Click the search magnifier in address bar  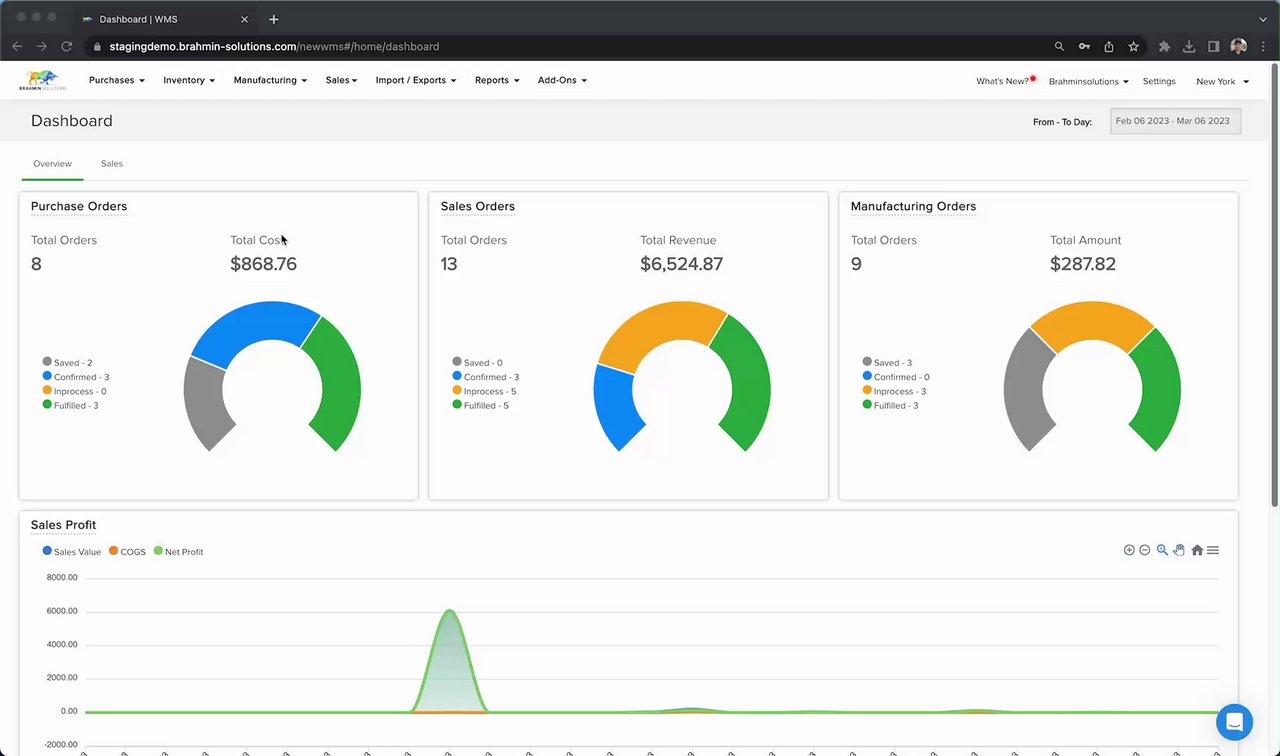coord(1060,46)
